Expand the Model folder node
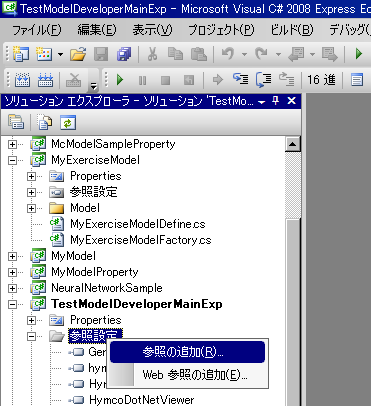Image resolution: width=371 pixels, height=406 pixels. (31, 208)
